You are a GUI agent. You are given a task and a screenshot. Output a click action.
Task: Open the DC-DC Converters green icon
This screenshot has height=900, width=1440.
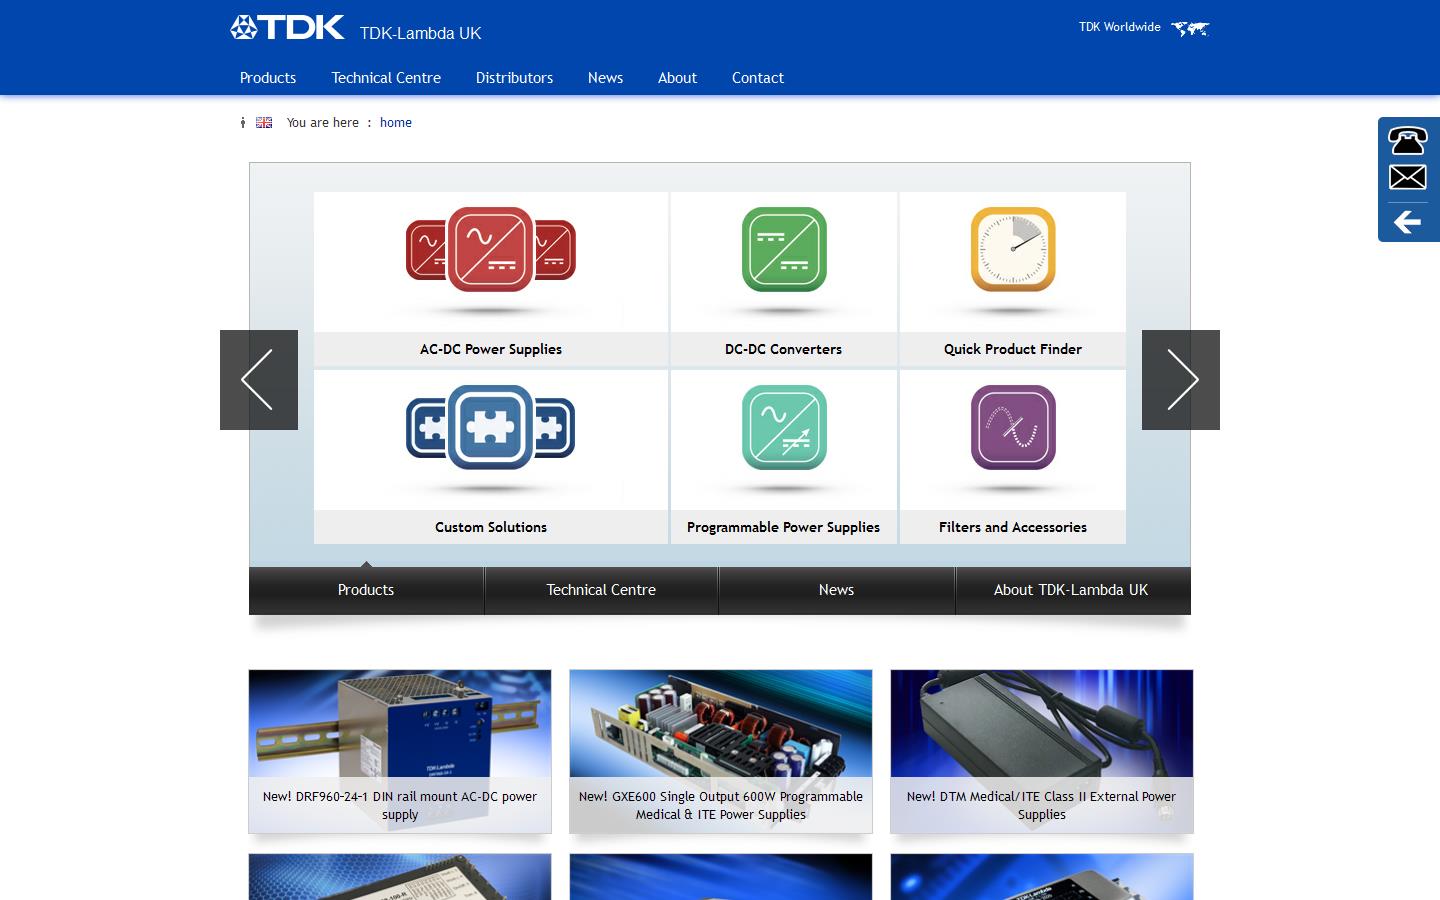[x=783, y=252]
